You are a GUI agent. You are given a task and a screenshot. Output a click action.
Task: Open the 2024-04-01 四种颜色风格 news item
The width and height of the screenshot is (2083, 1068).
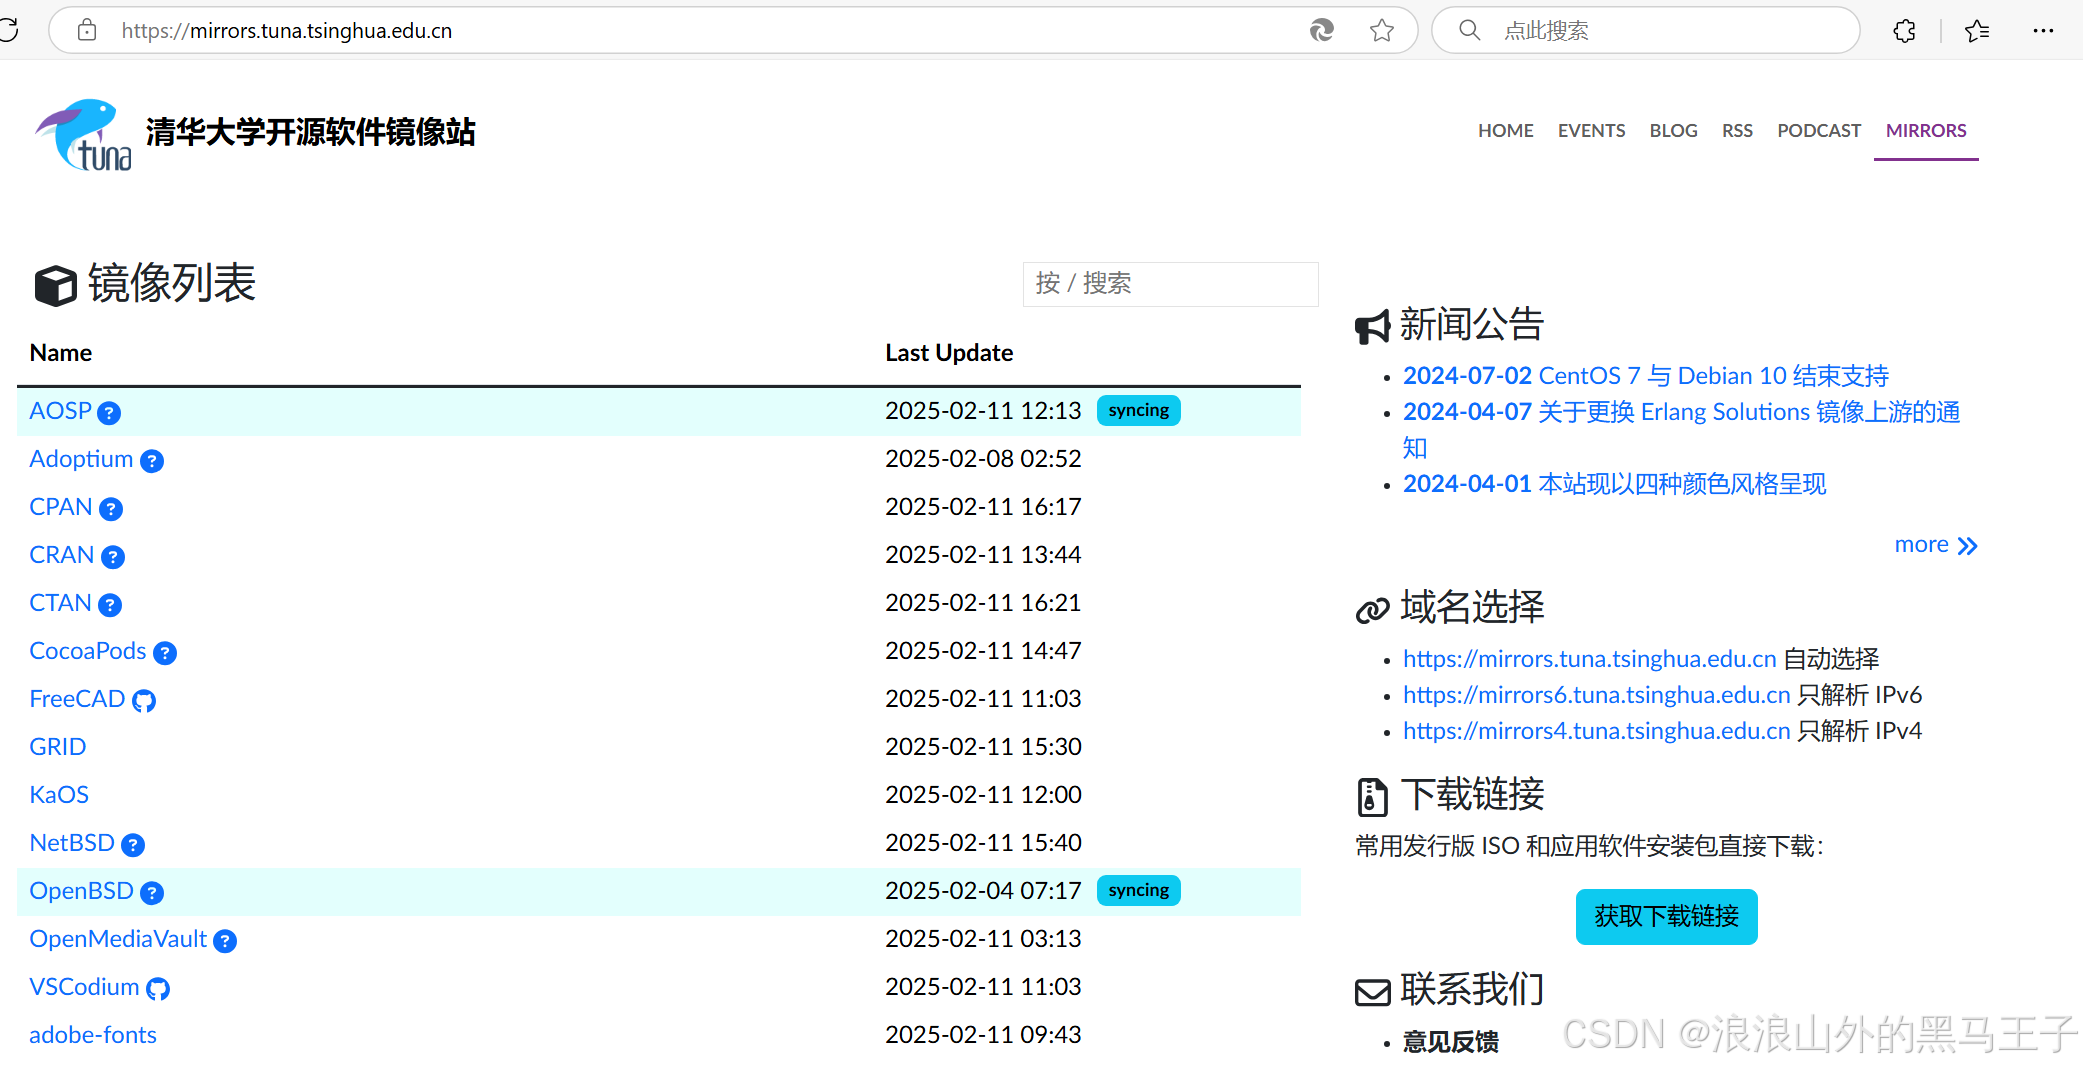(x=1614, y=484)
